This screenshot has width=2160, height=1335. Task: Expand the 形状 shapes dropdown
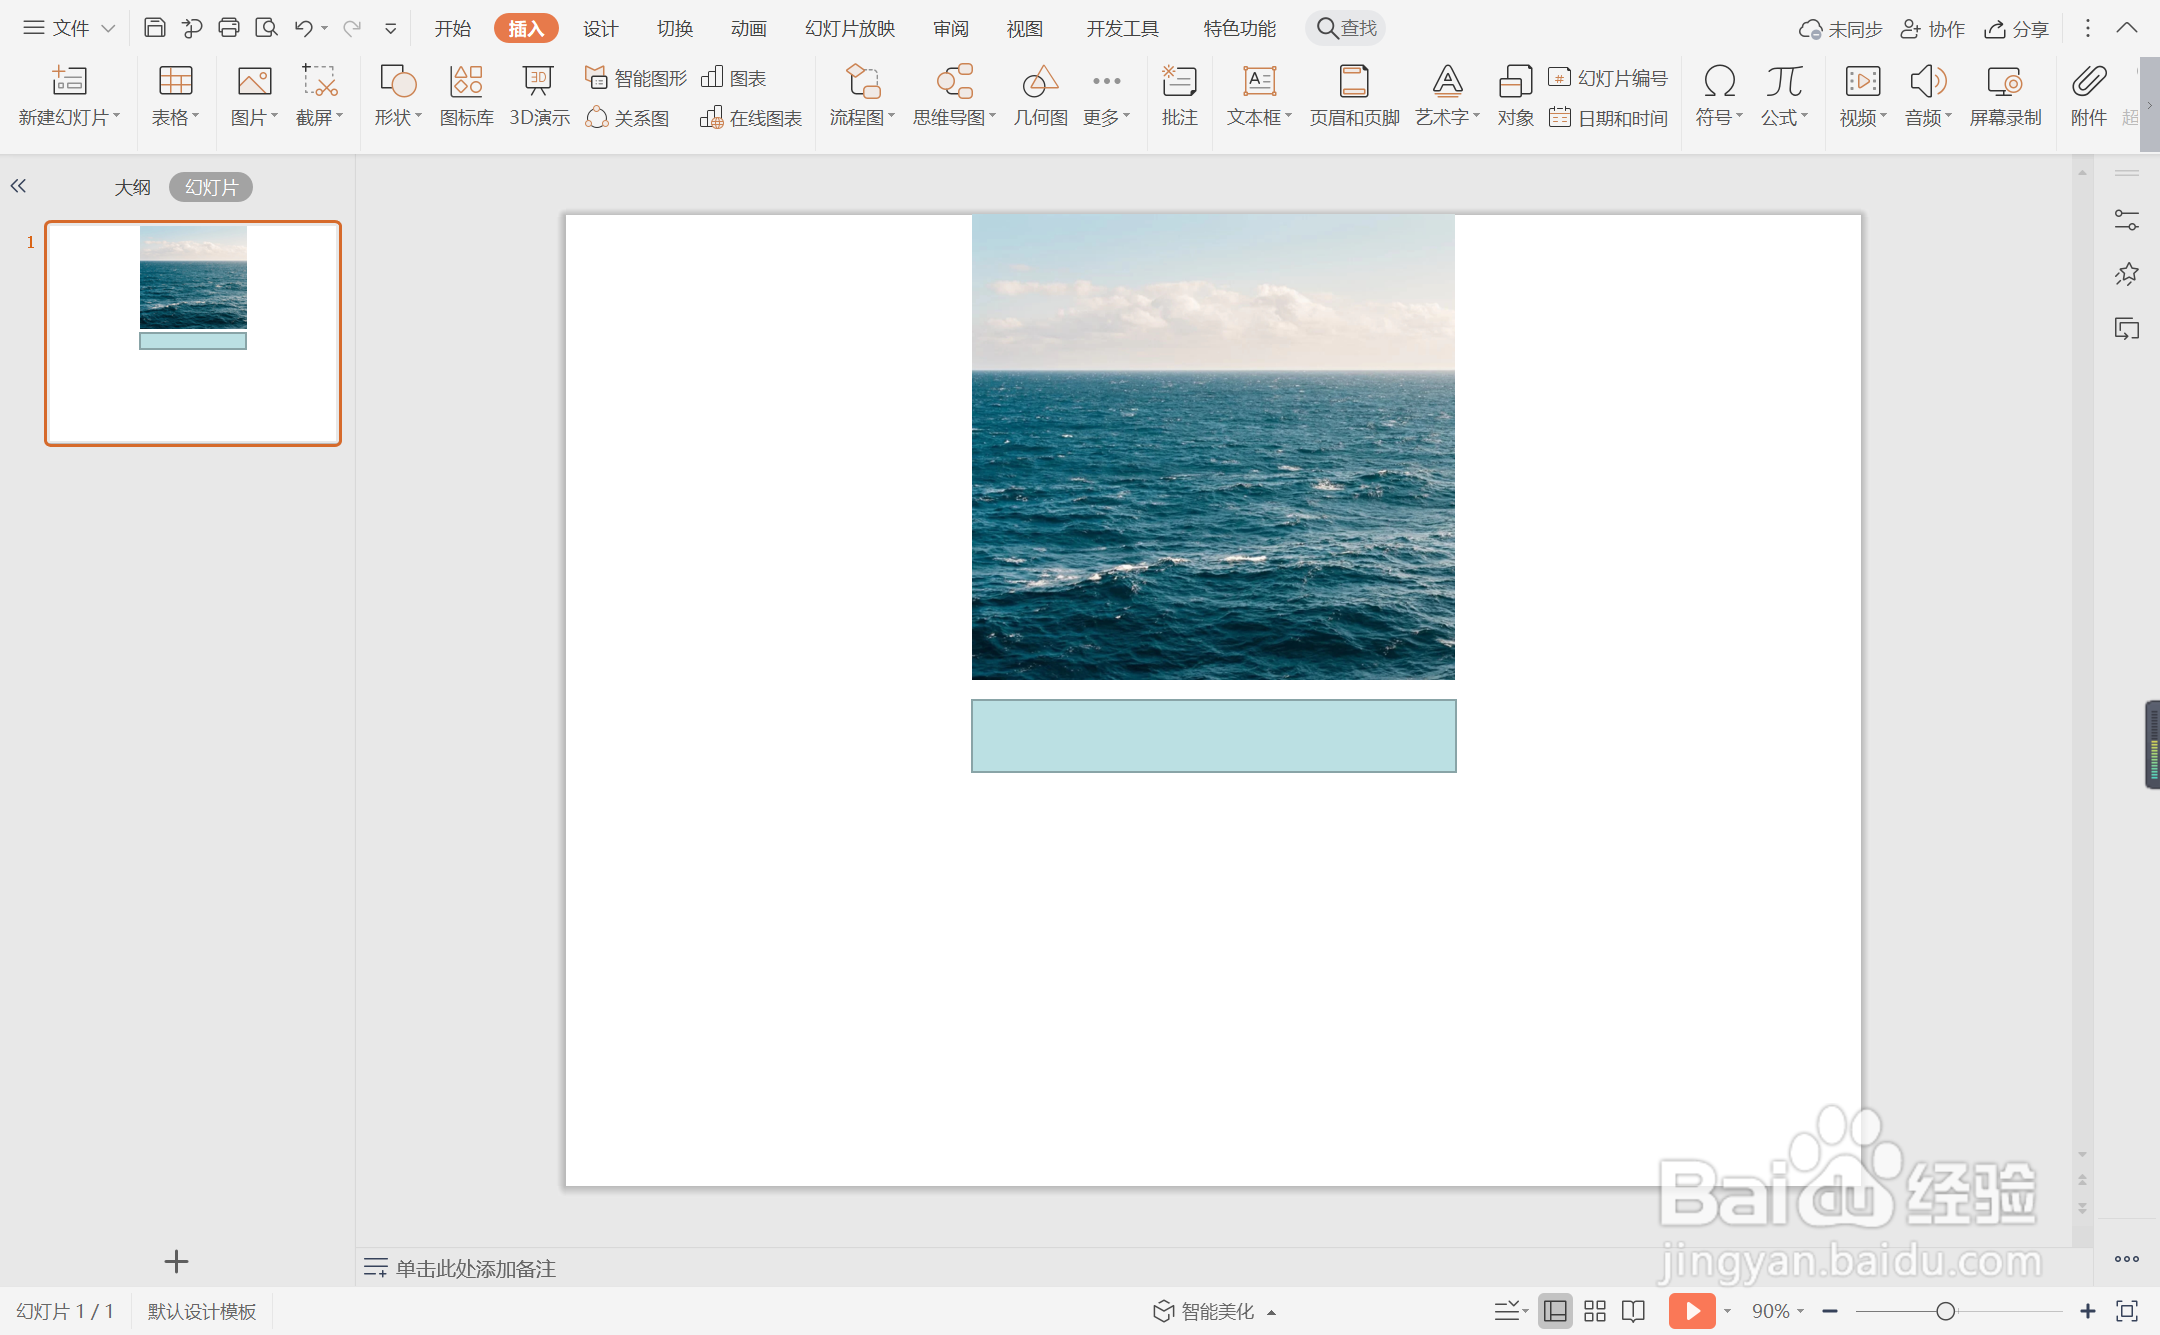pyautogui.click(x=398, y=117)
